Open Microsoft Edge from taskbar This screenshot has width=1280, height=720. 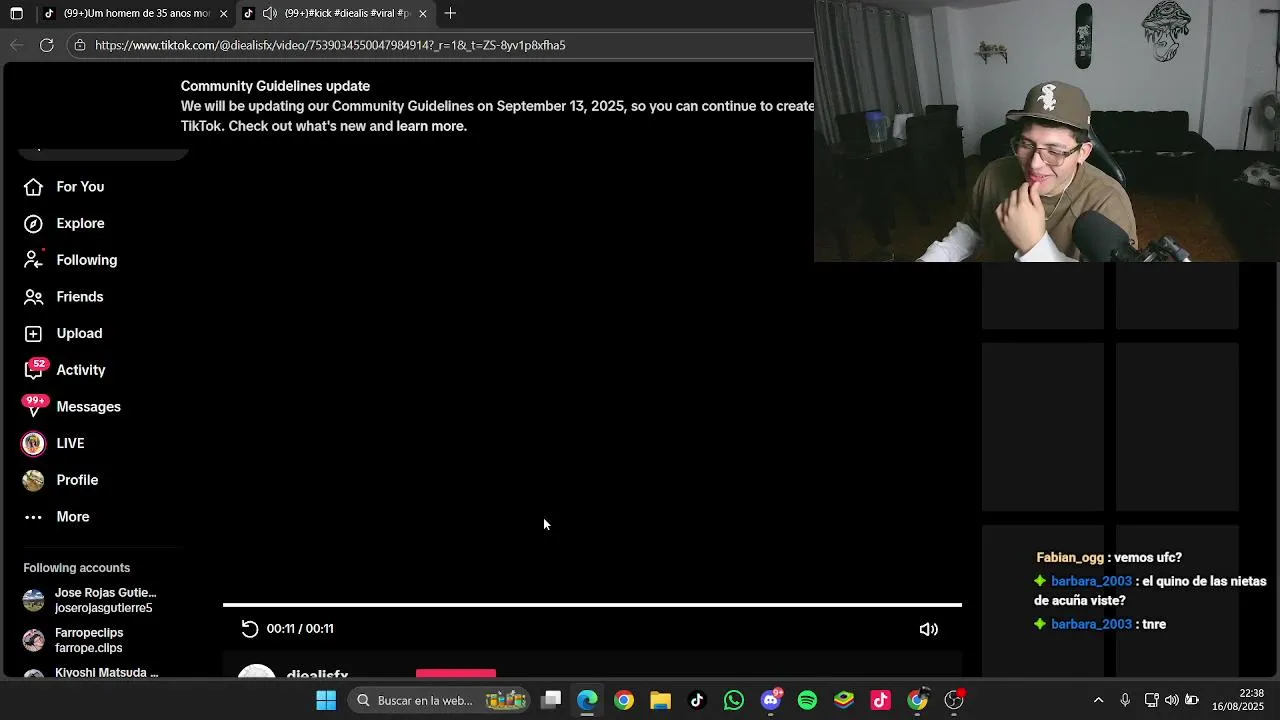[587, 700]
